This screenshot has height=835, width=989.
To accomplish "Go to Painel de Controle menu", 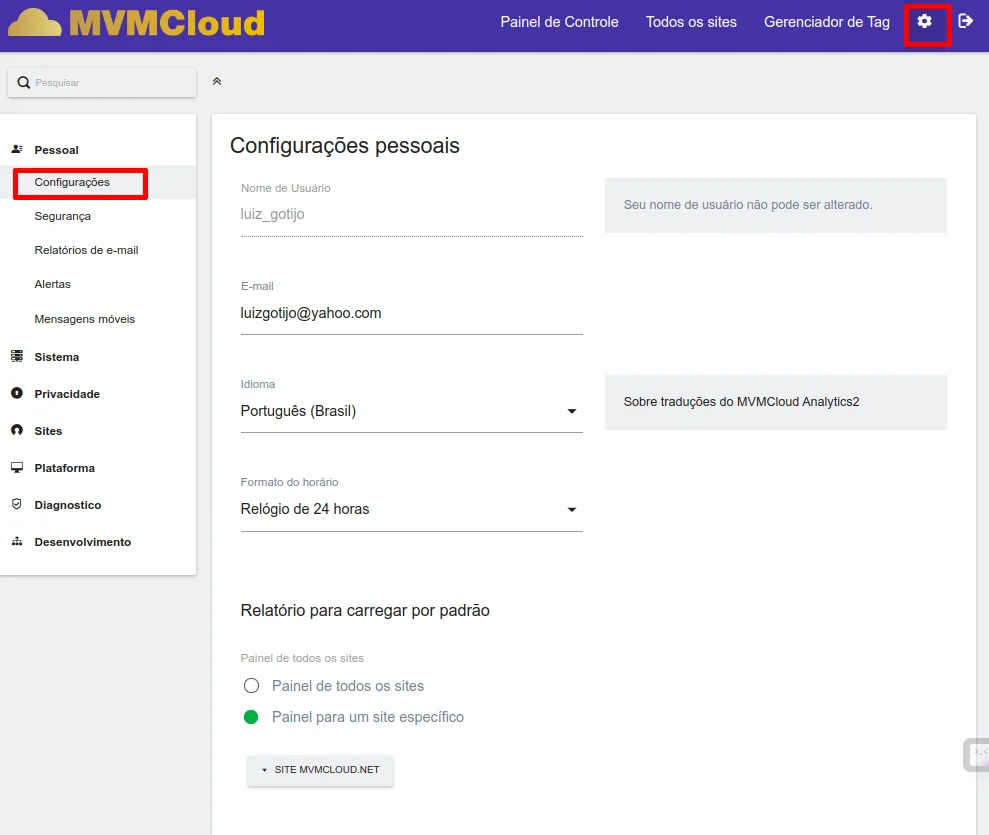I will 559,22.
